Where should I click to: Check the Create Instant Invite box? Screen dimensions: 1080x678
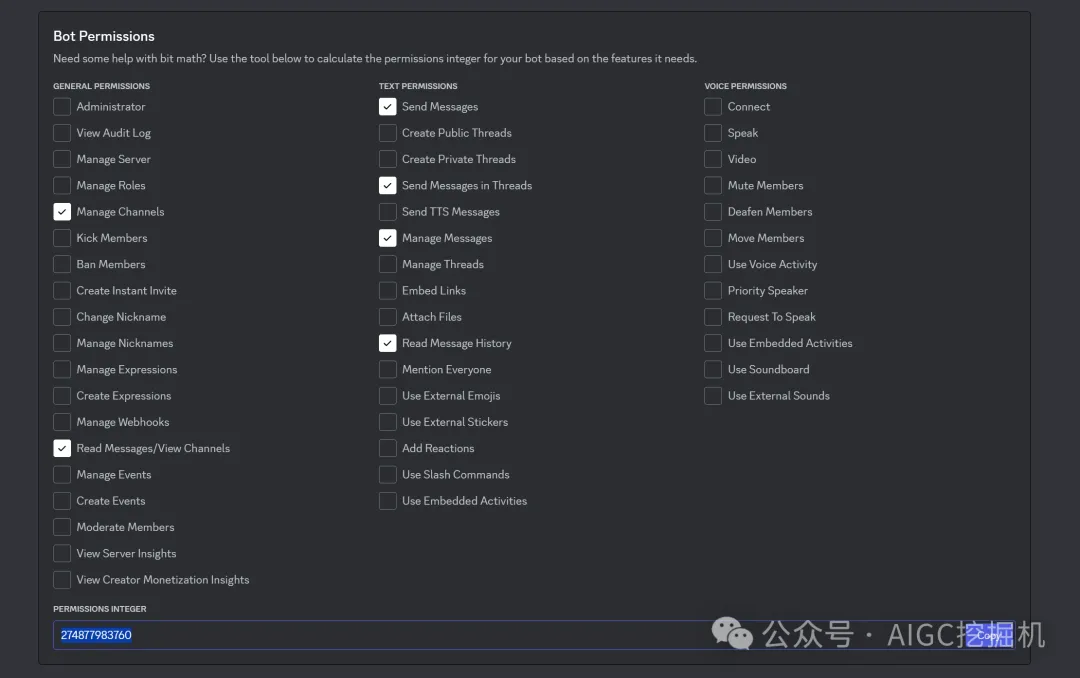coord(62,290)
